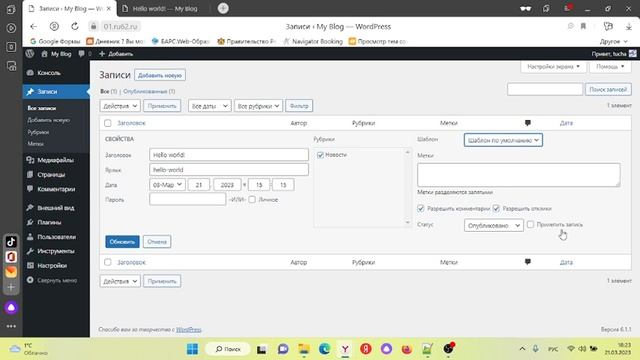
Task: Click the browser back arrow
Action: [x=33, y=27]
